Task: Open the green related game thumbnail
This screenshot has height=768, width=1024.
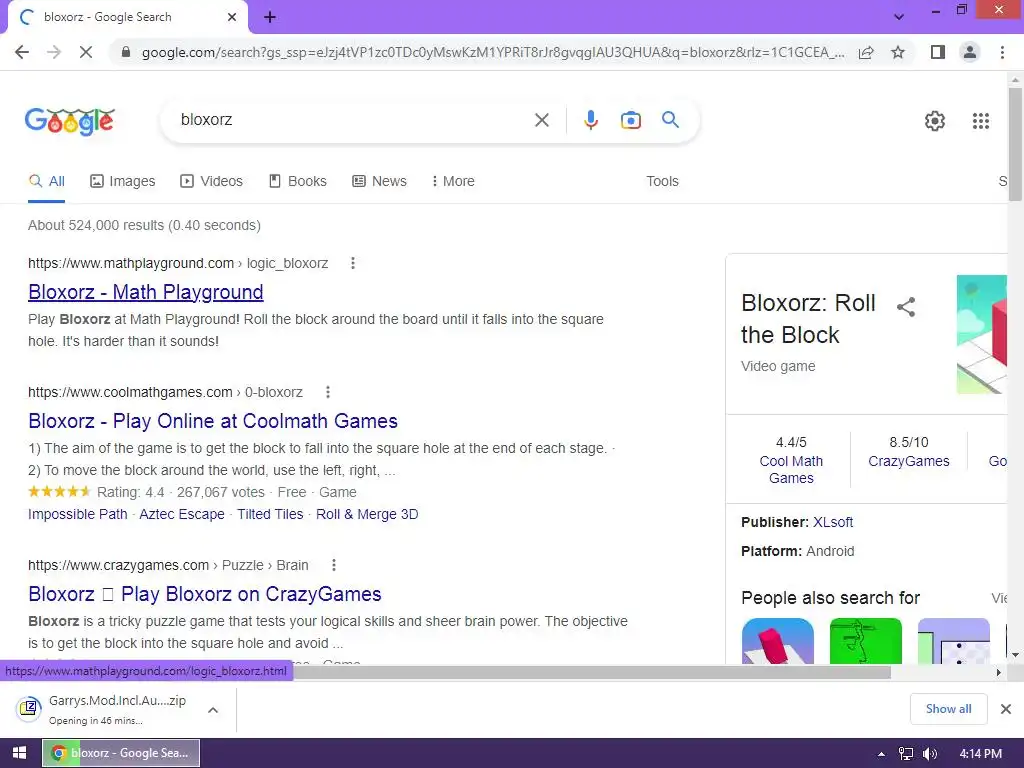Action: coord(865,641)
